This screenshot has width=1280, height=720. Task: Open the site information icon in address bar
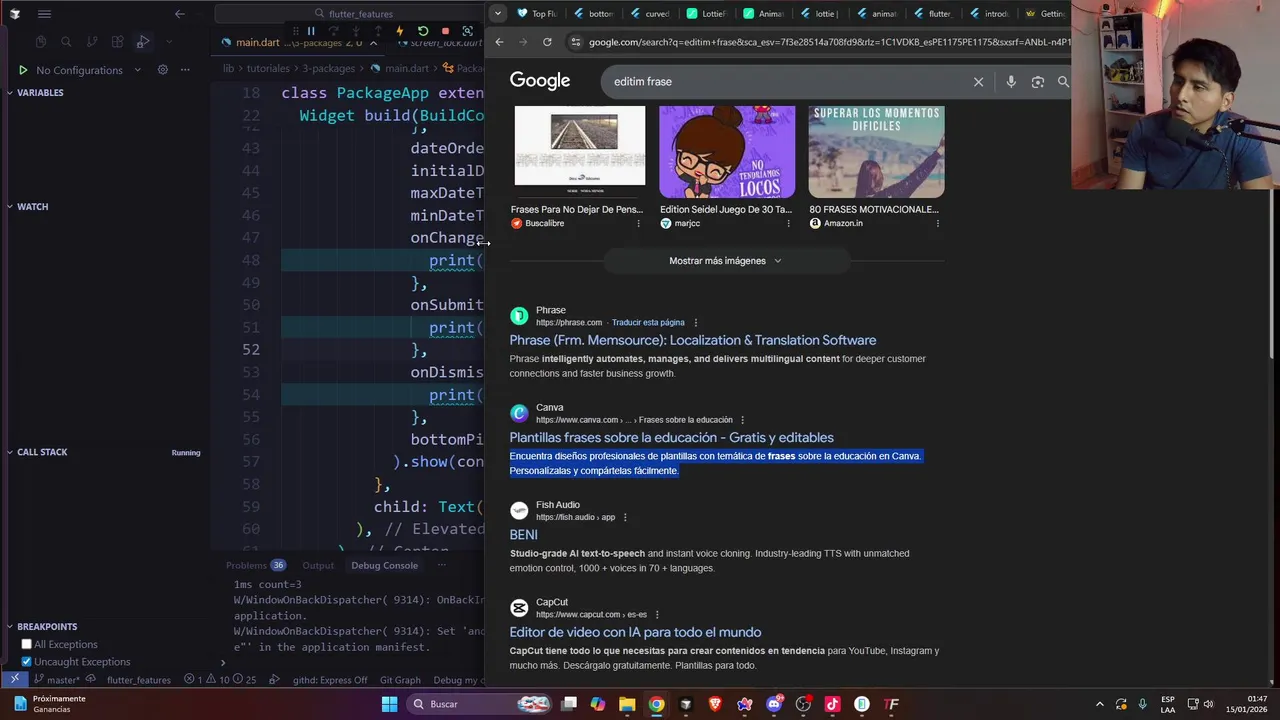(575, 42)
